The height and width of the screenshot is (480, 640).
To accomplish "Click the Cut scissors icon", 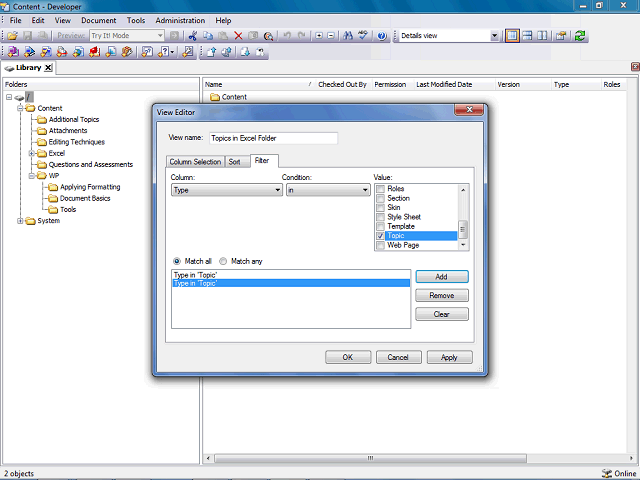I will 193,36.
